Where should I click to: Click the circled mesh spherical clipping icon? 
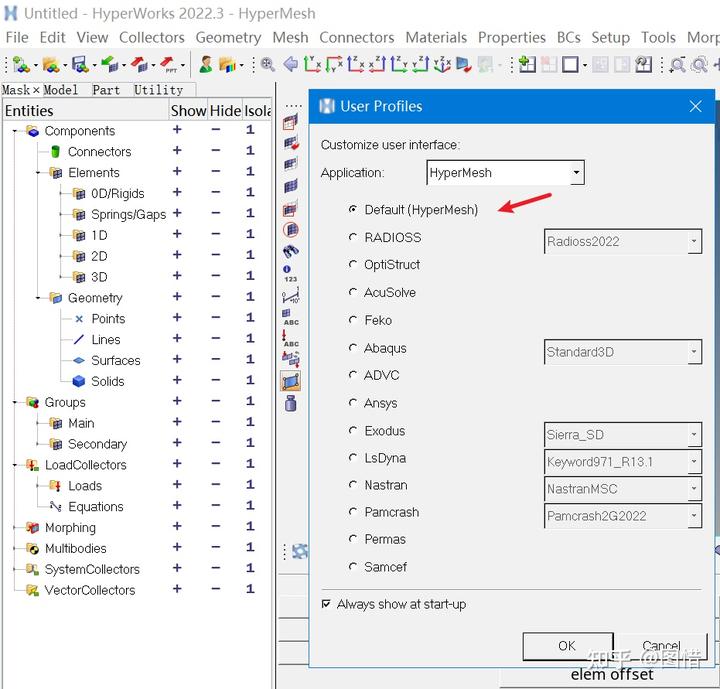coord(291,230)
